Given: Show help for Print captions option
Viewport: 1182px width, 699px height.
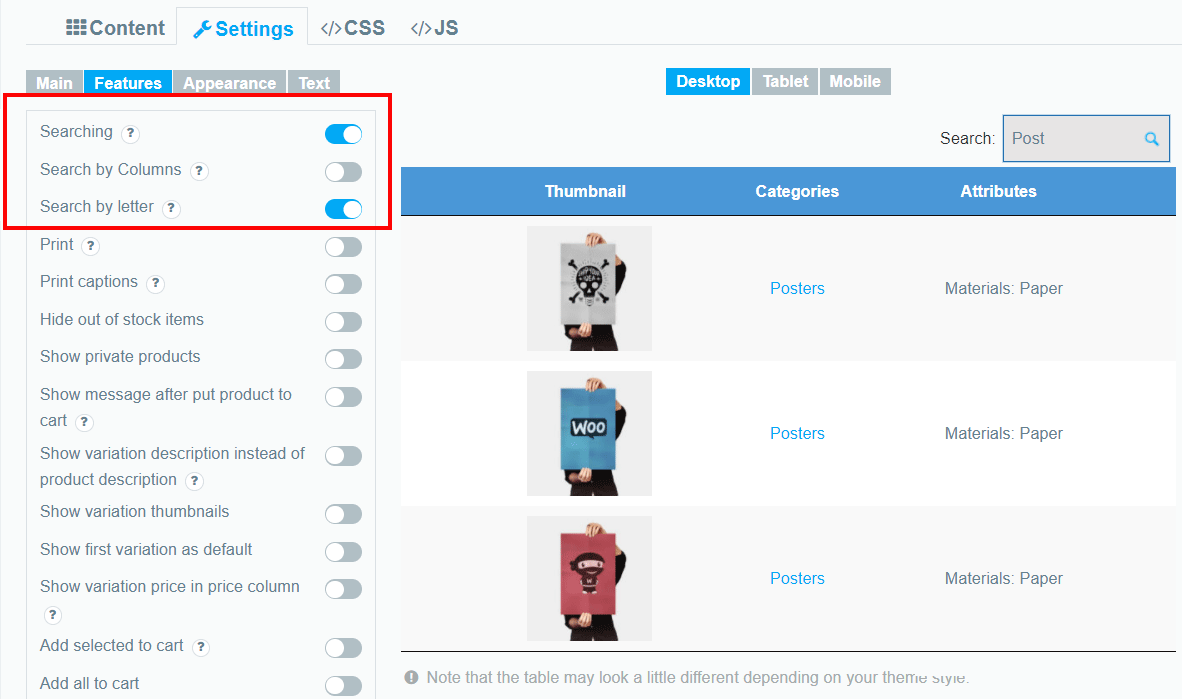Looking at the screenshot, I should click(155, 284).
